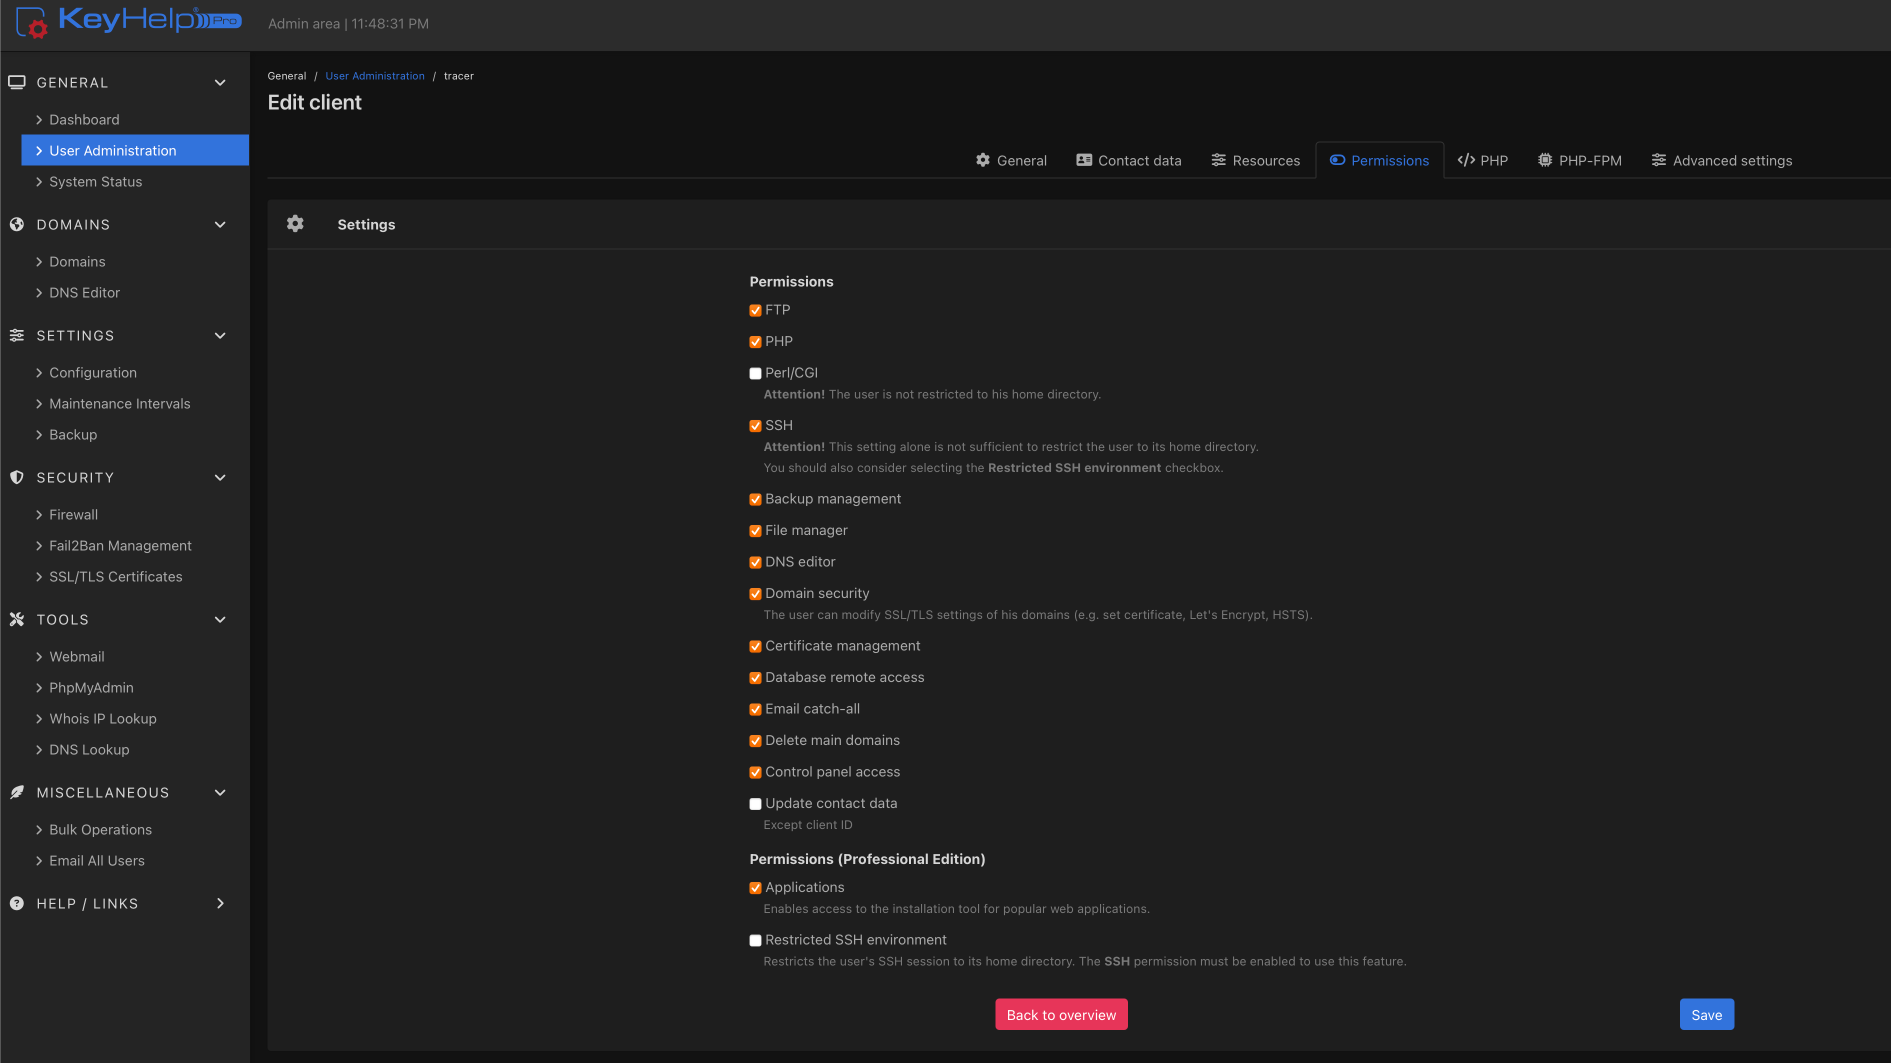
Task: Click the globe icon next to DOMAINS
Action: (17, 225)
